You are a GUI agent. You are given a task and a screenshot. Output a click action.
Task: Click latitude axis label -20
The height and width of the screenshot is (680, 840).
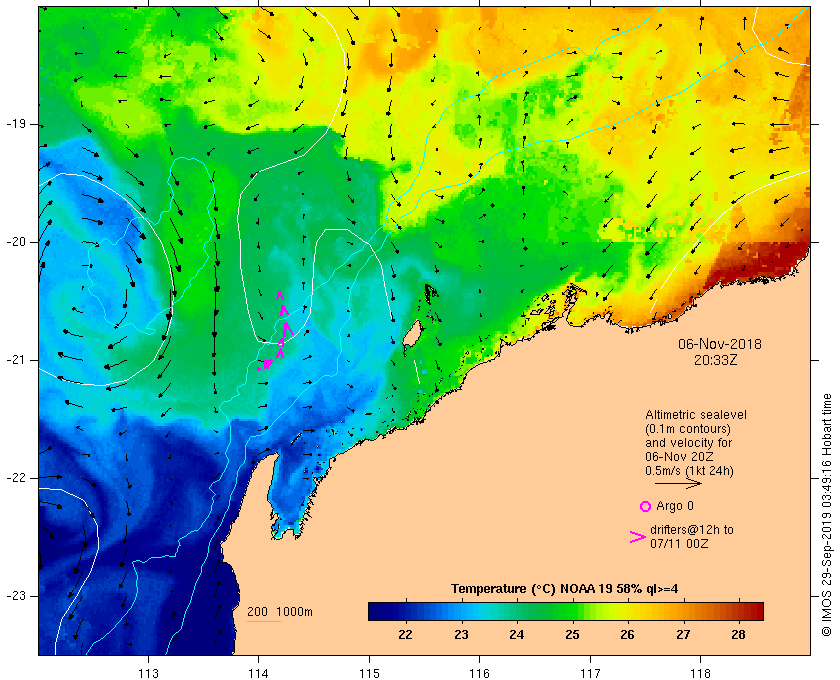[16, 242]
